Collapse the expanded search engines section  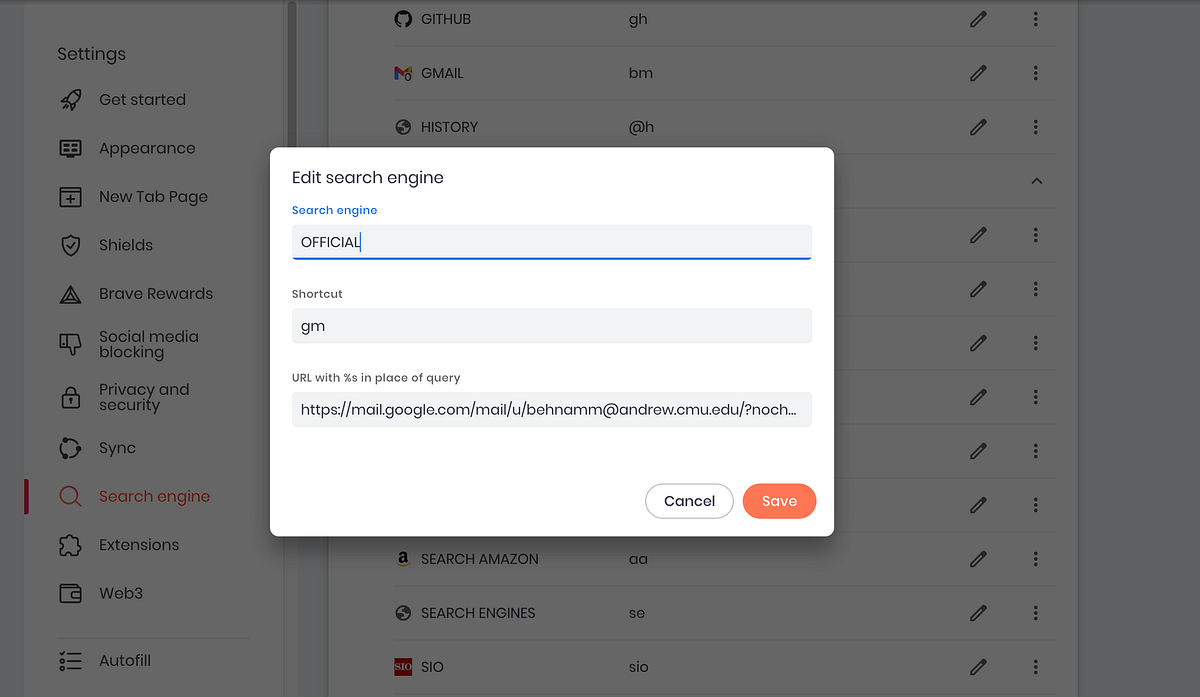1036,181
